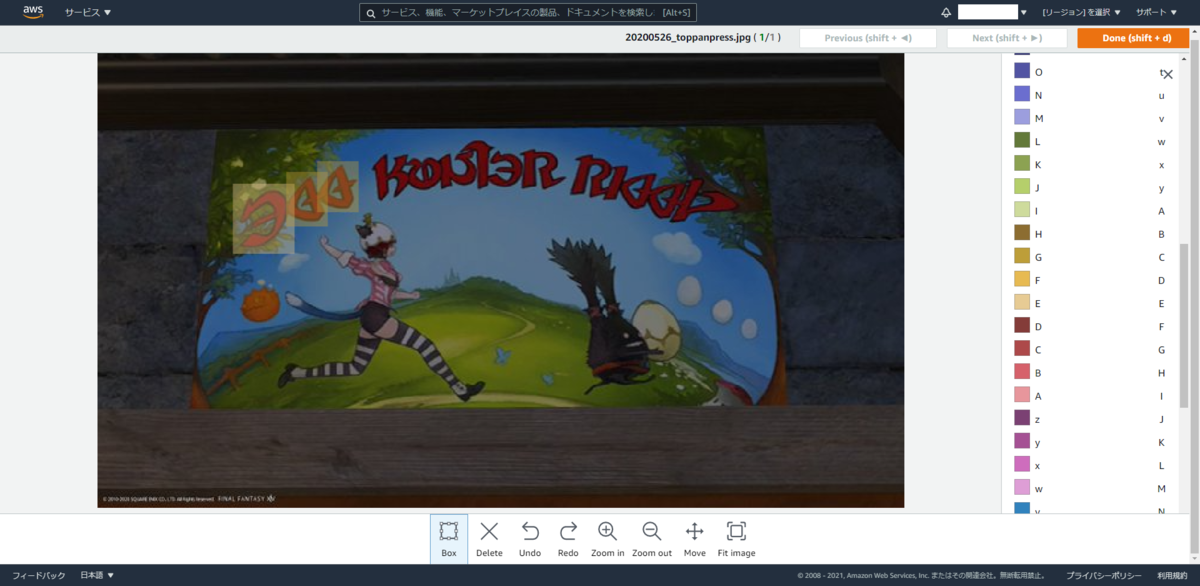Select the mustard swatch of label G
Screen dimensions: 1200x586
pos(1022,256)
